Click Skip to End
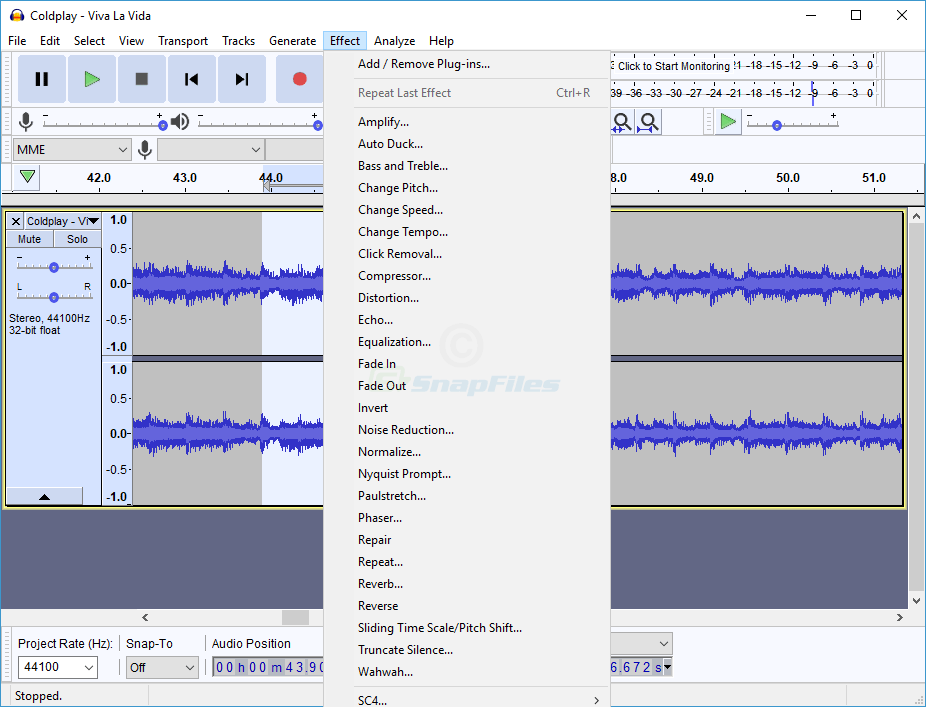926x707 pixels. tap(241, 78)
